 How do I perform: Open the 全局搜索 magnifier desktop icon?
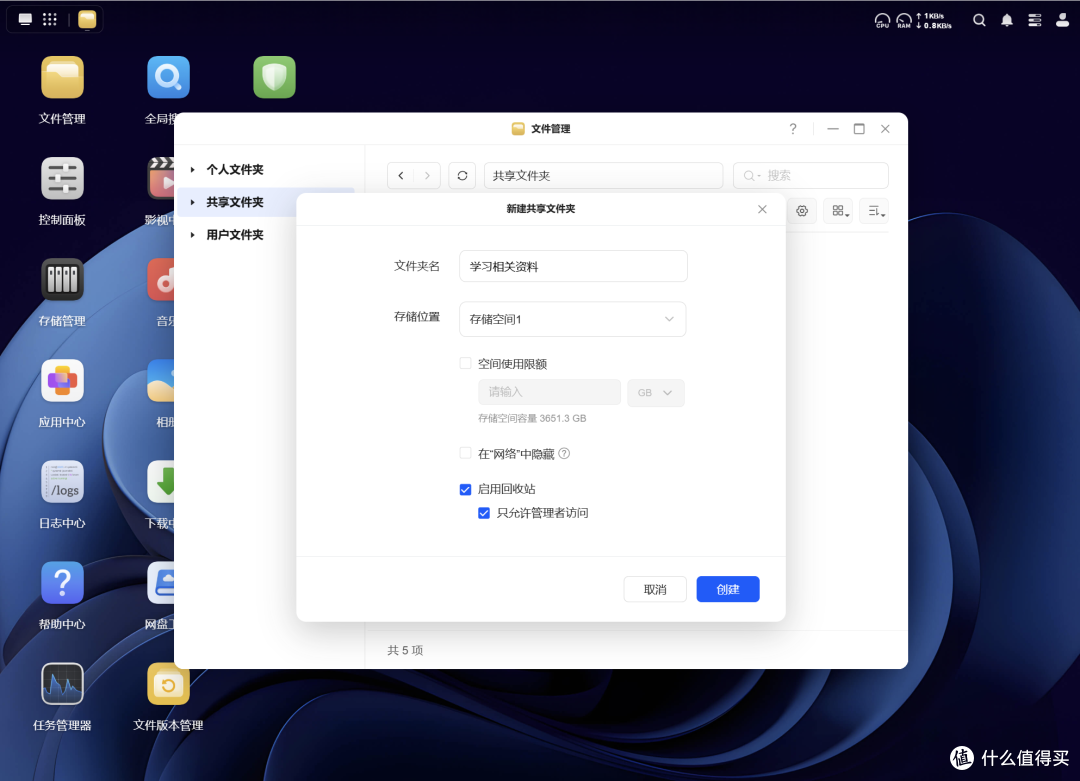coord(168,77)
